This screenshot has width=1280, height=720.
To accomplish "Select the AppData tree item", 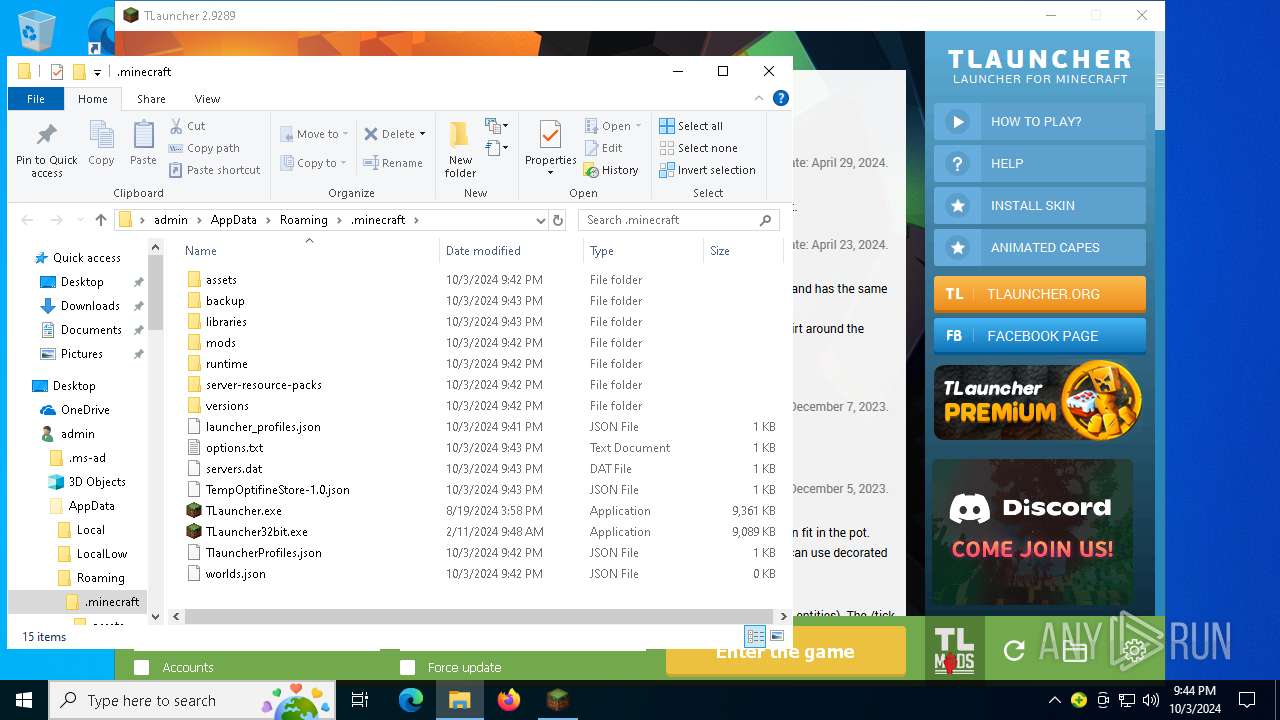I will (92, 506).
